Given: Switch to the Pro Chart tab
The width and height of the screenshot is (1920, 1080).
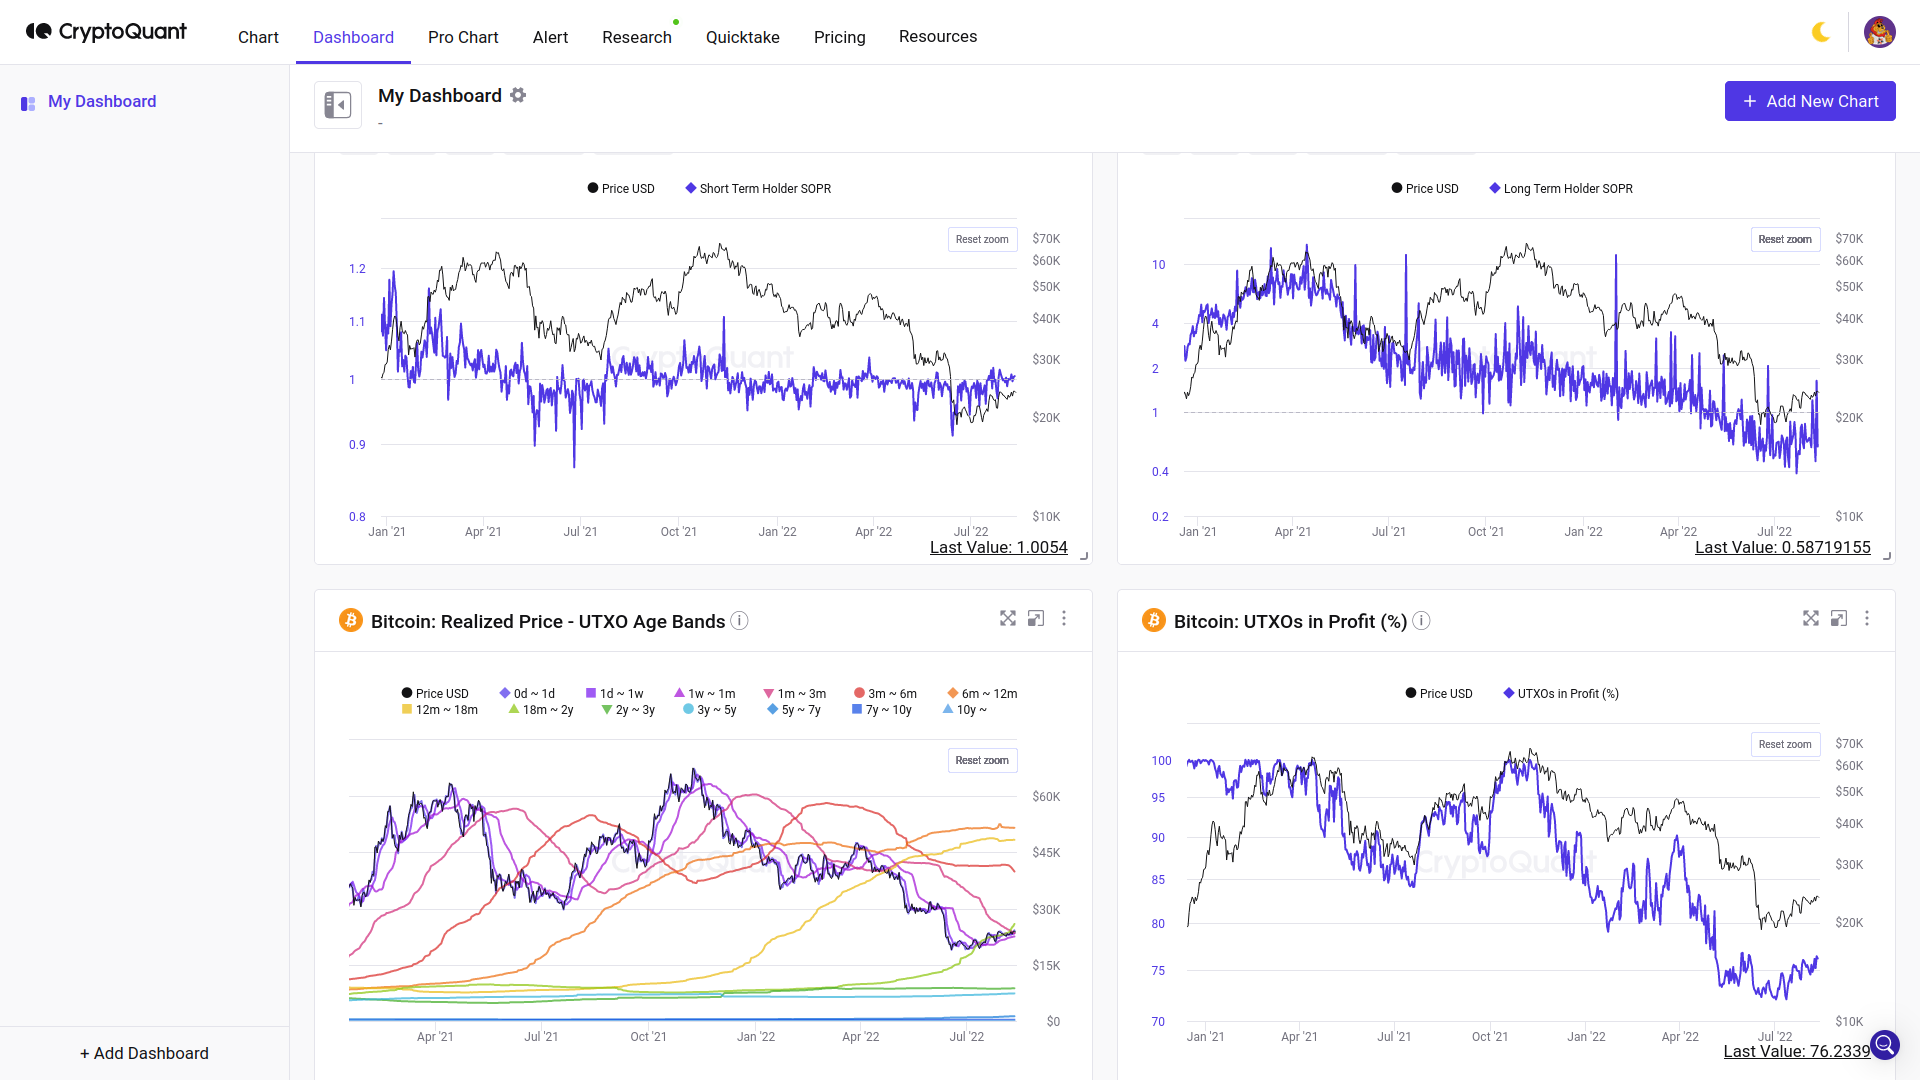Looking at the screenshot, I should coord(463,37).
